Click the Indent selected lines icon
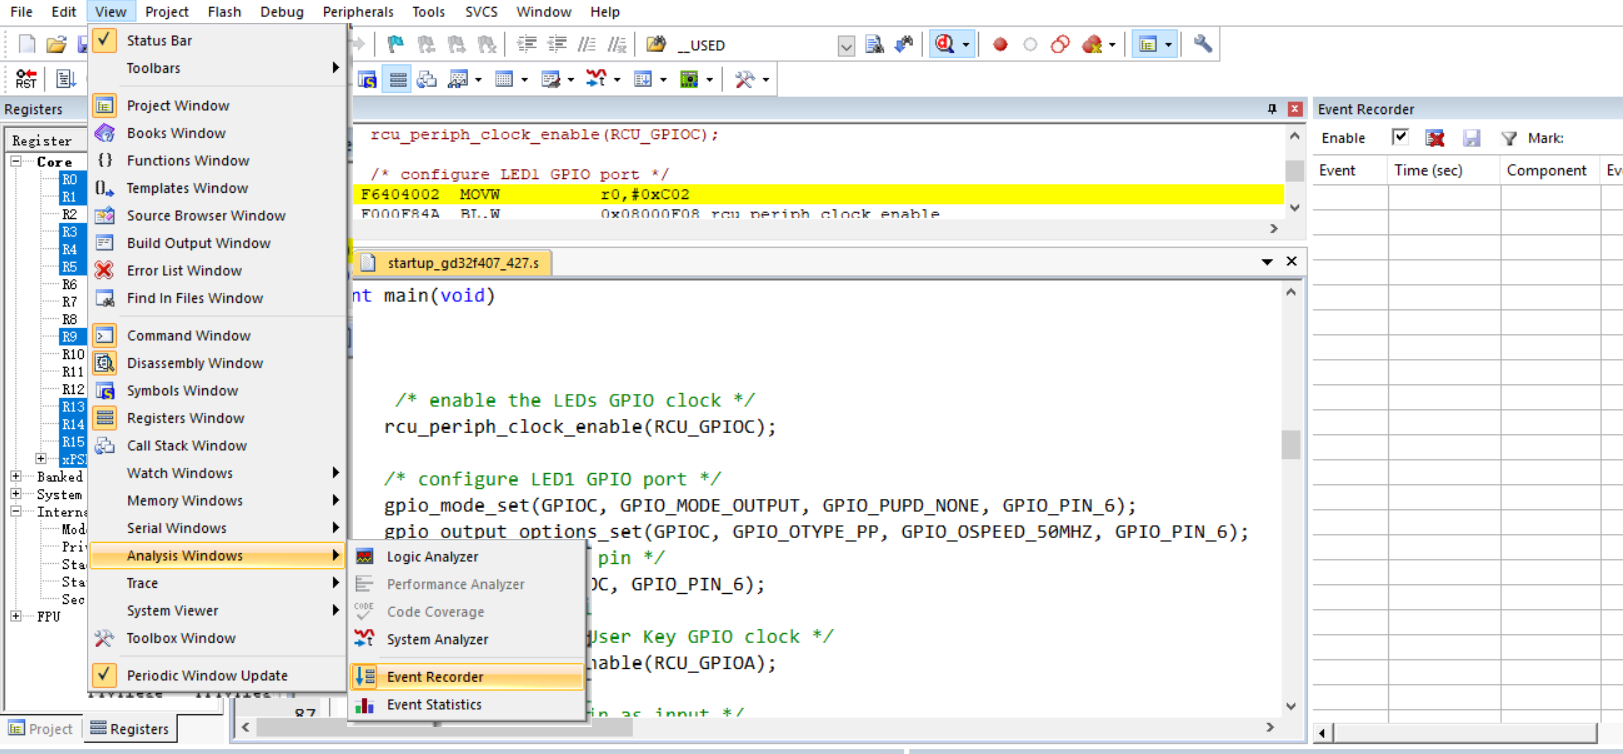 [x=527, y=44]
